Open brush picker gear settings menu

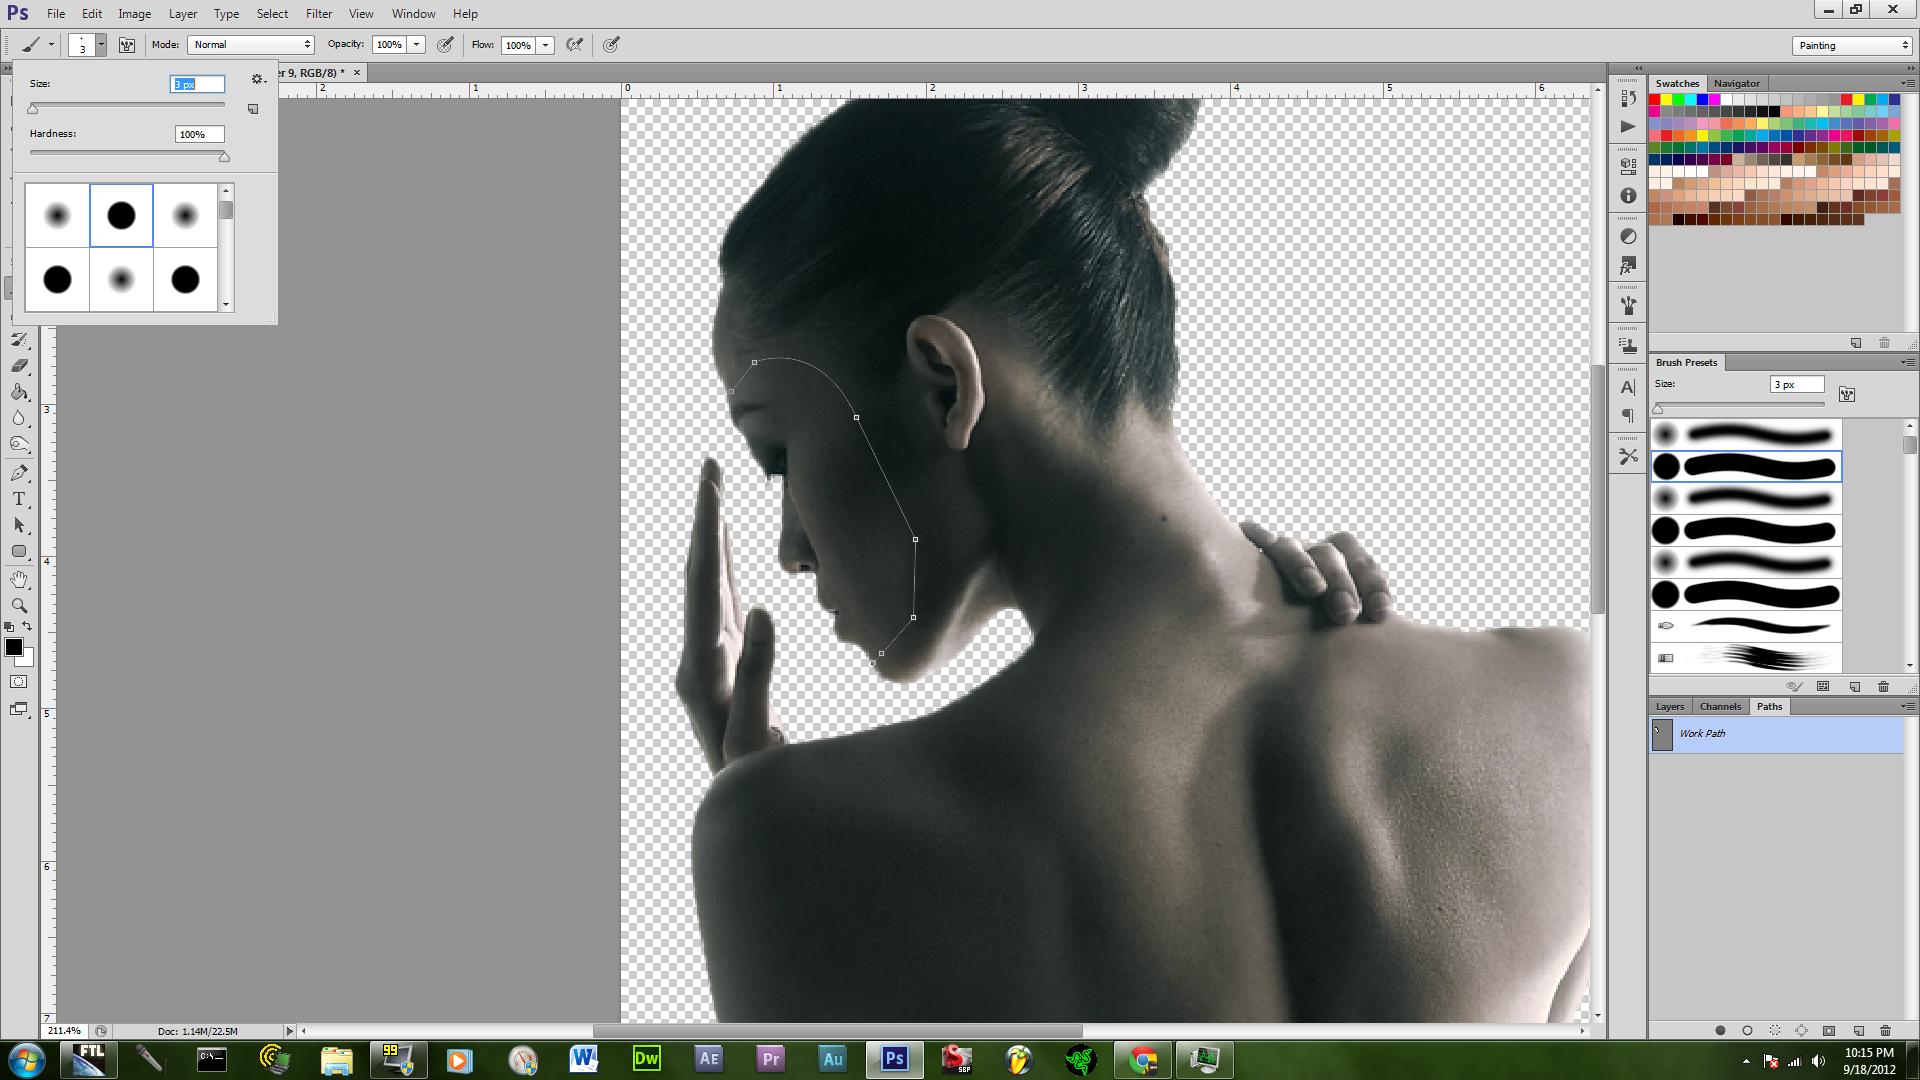pos(257,79)
